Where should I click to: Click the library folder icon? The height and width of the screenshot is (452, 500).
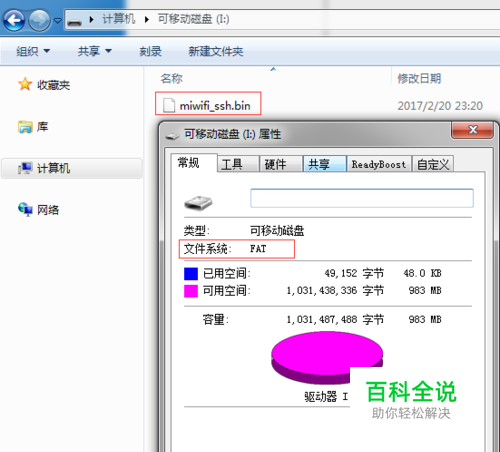click(25, 127)
